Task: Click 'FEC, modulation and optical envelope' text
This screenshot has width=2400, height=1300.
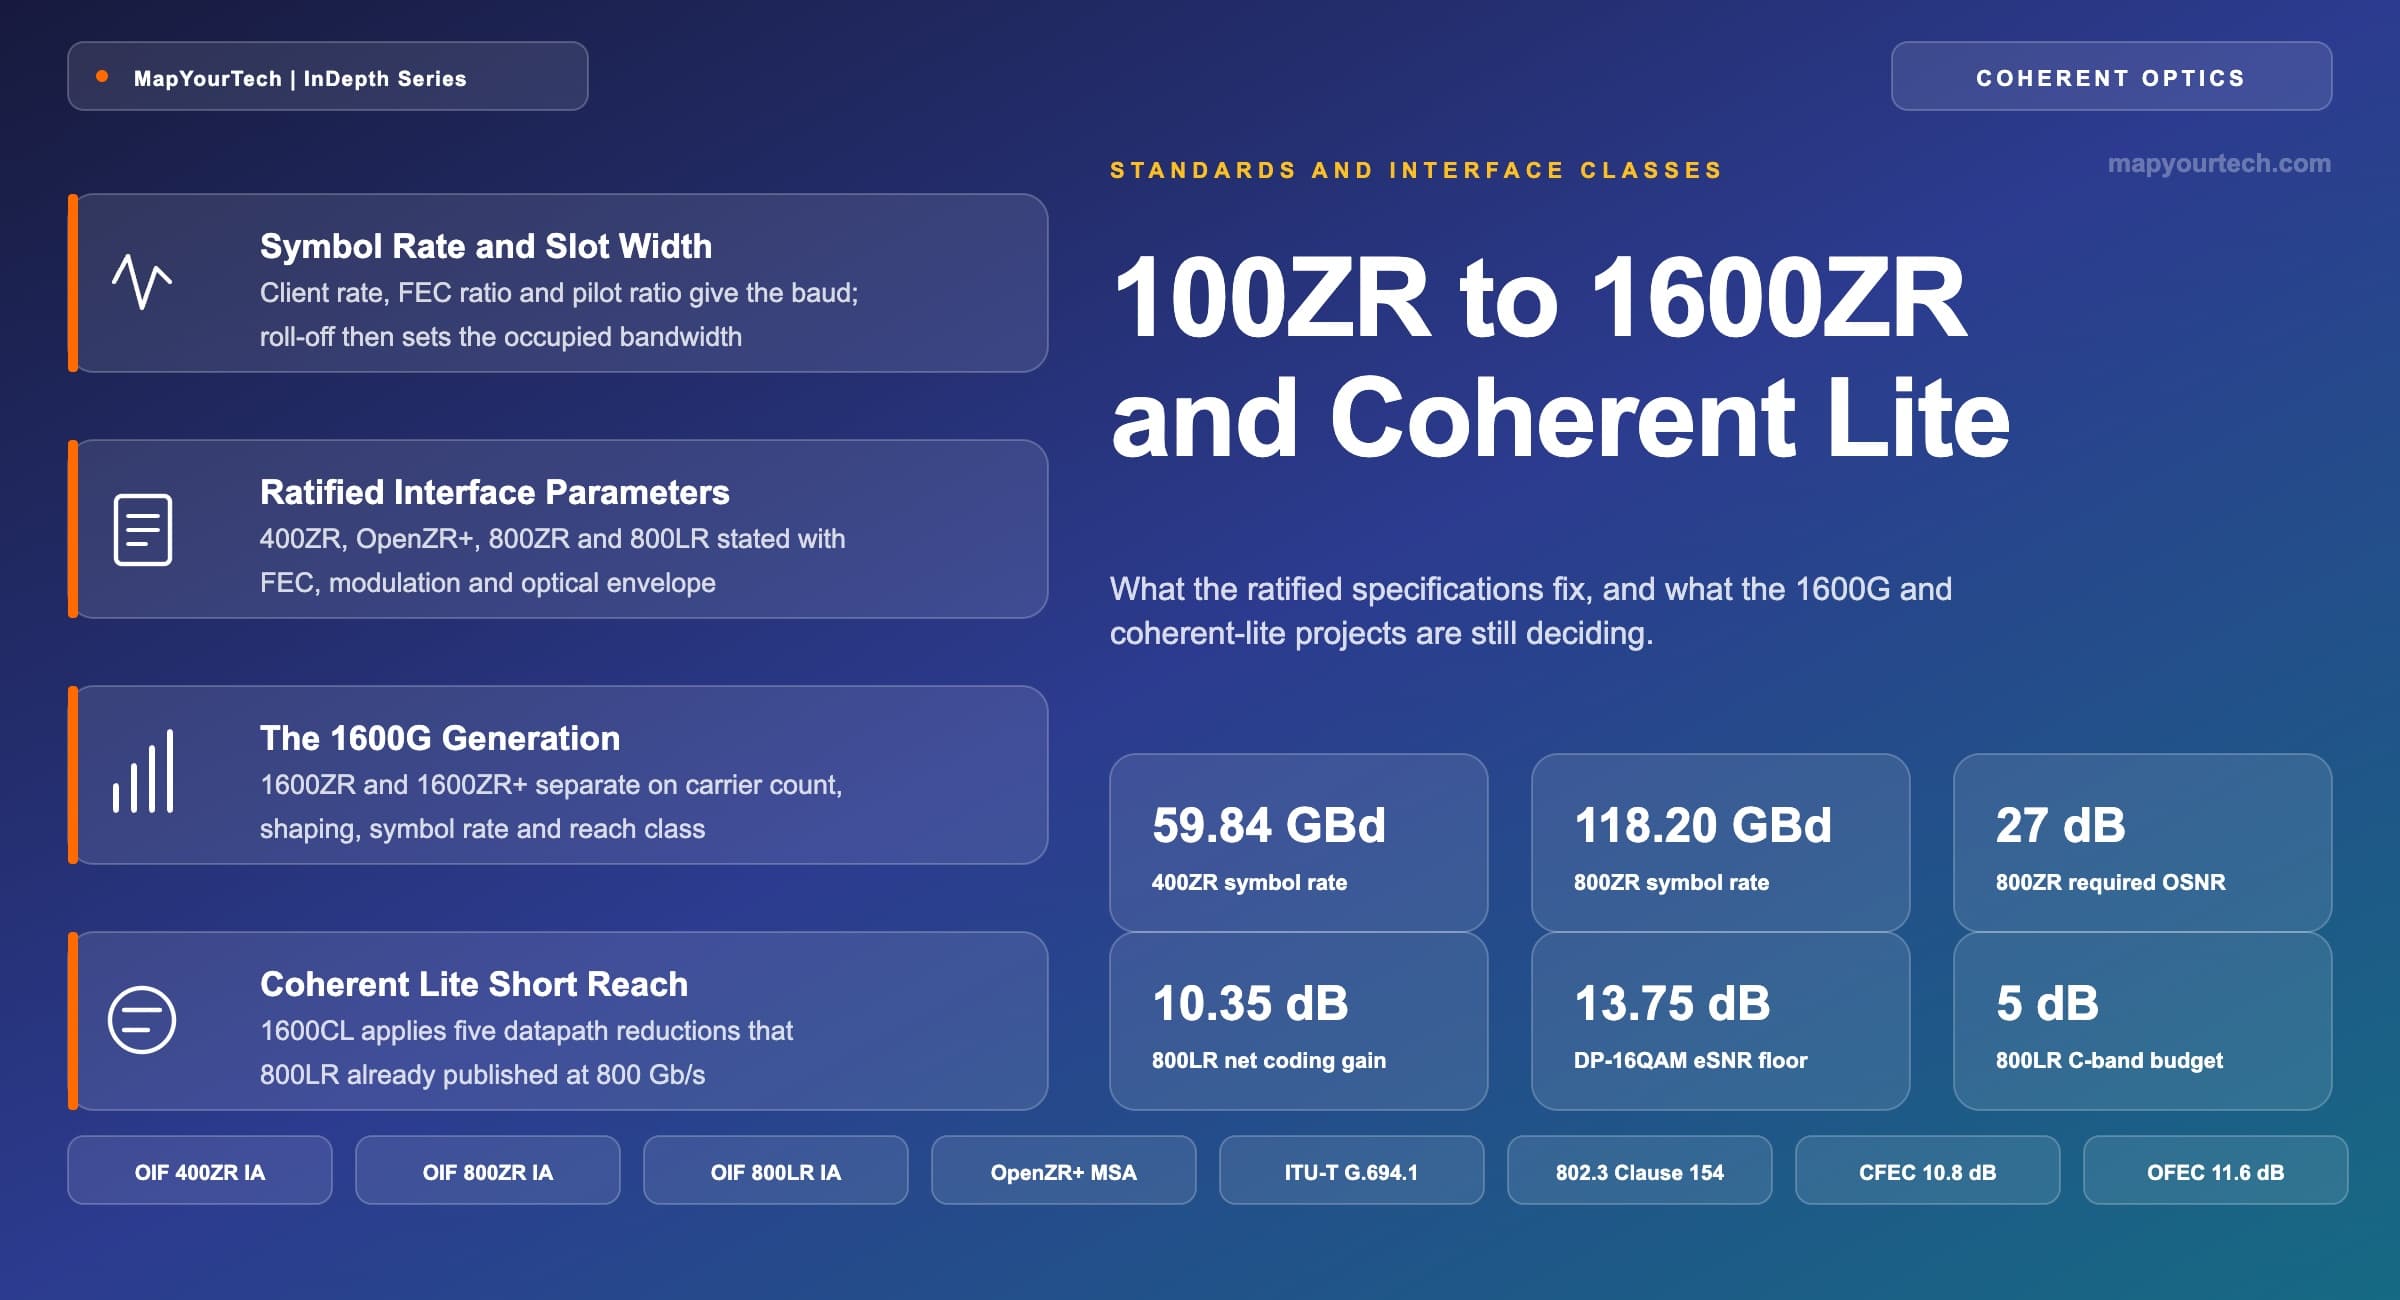Action: tap(488, 582)
